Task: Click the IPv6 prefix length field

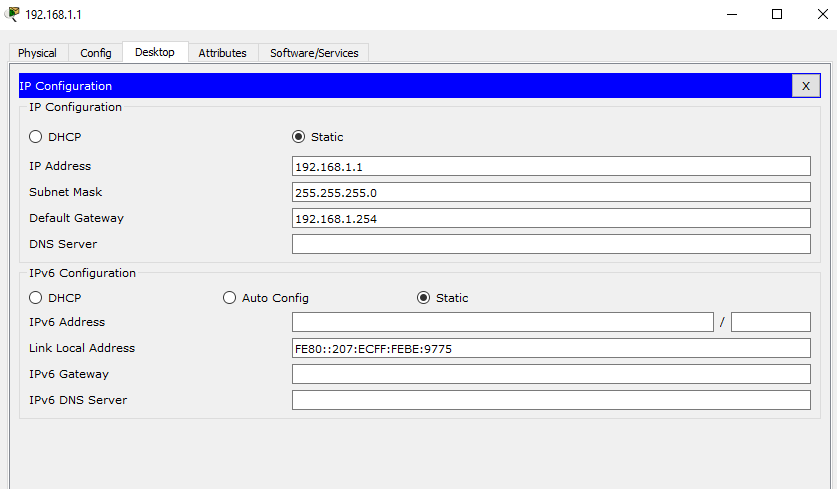Action: 771,322
